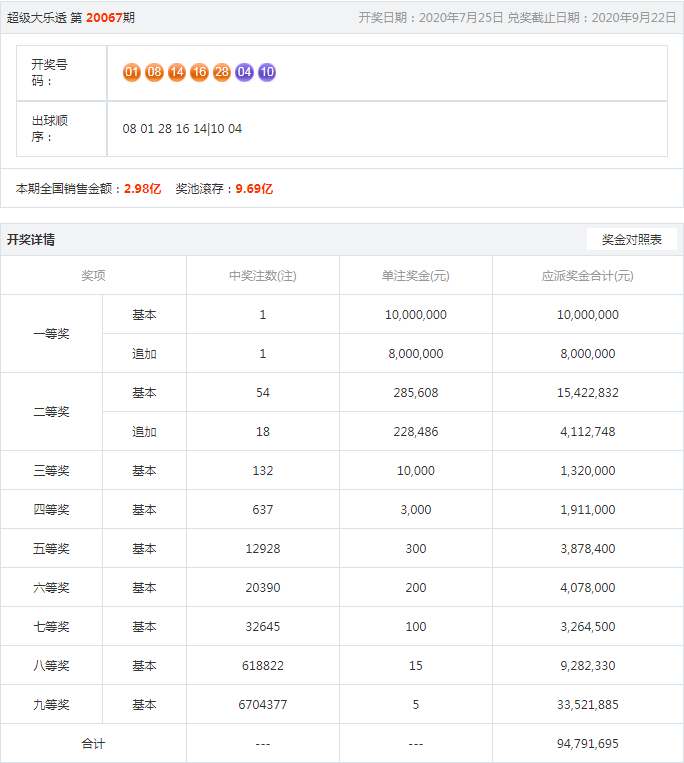Click the 单注奖金(元) column header
Image resolution: width=684 pixels, height=763 pixels.
coord(416,276)
